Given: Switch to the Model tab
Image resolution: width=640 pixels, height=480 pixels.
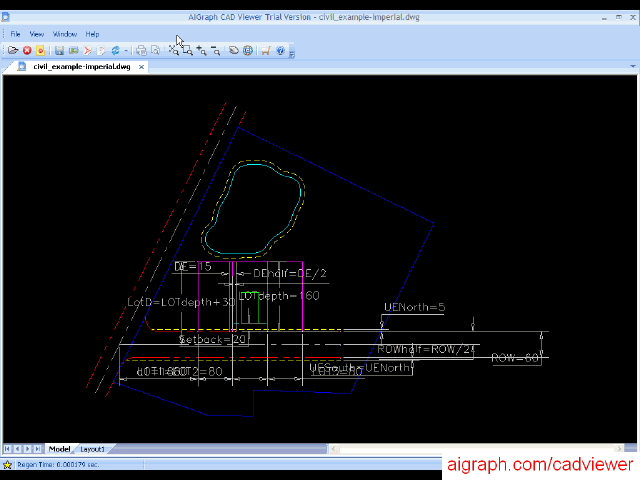Looking at the screenshot, I should point(60,449).
